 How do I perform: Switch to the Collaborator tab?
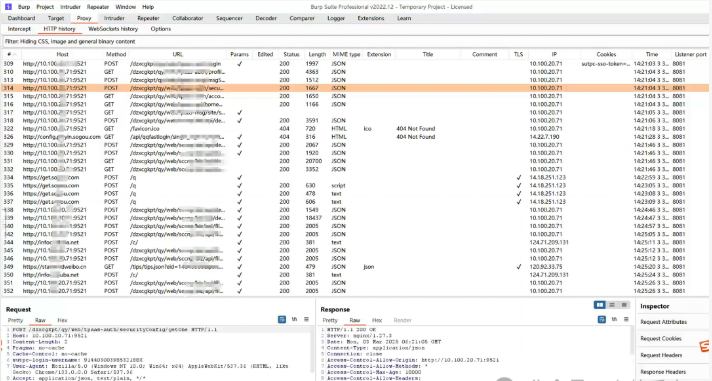(x=188, y=18)
